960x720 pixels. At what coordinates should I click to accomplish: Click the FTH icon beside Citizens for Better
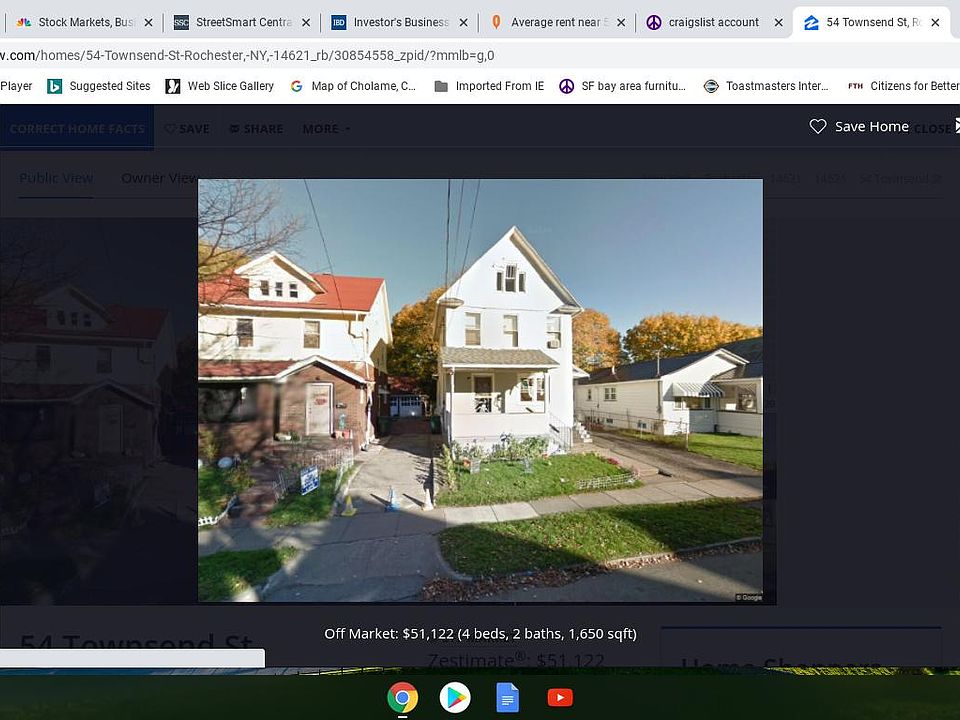855,86
